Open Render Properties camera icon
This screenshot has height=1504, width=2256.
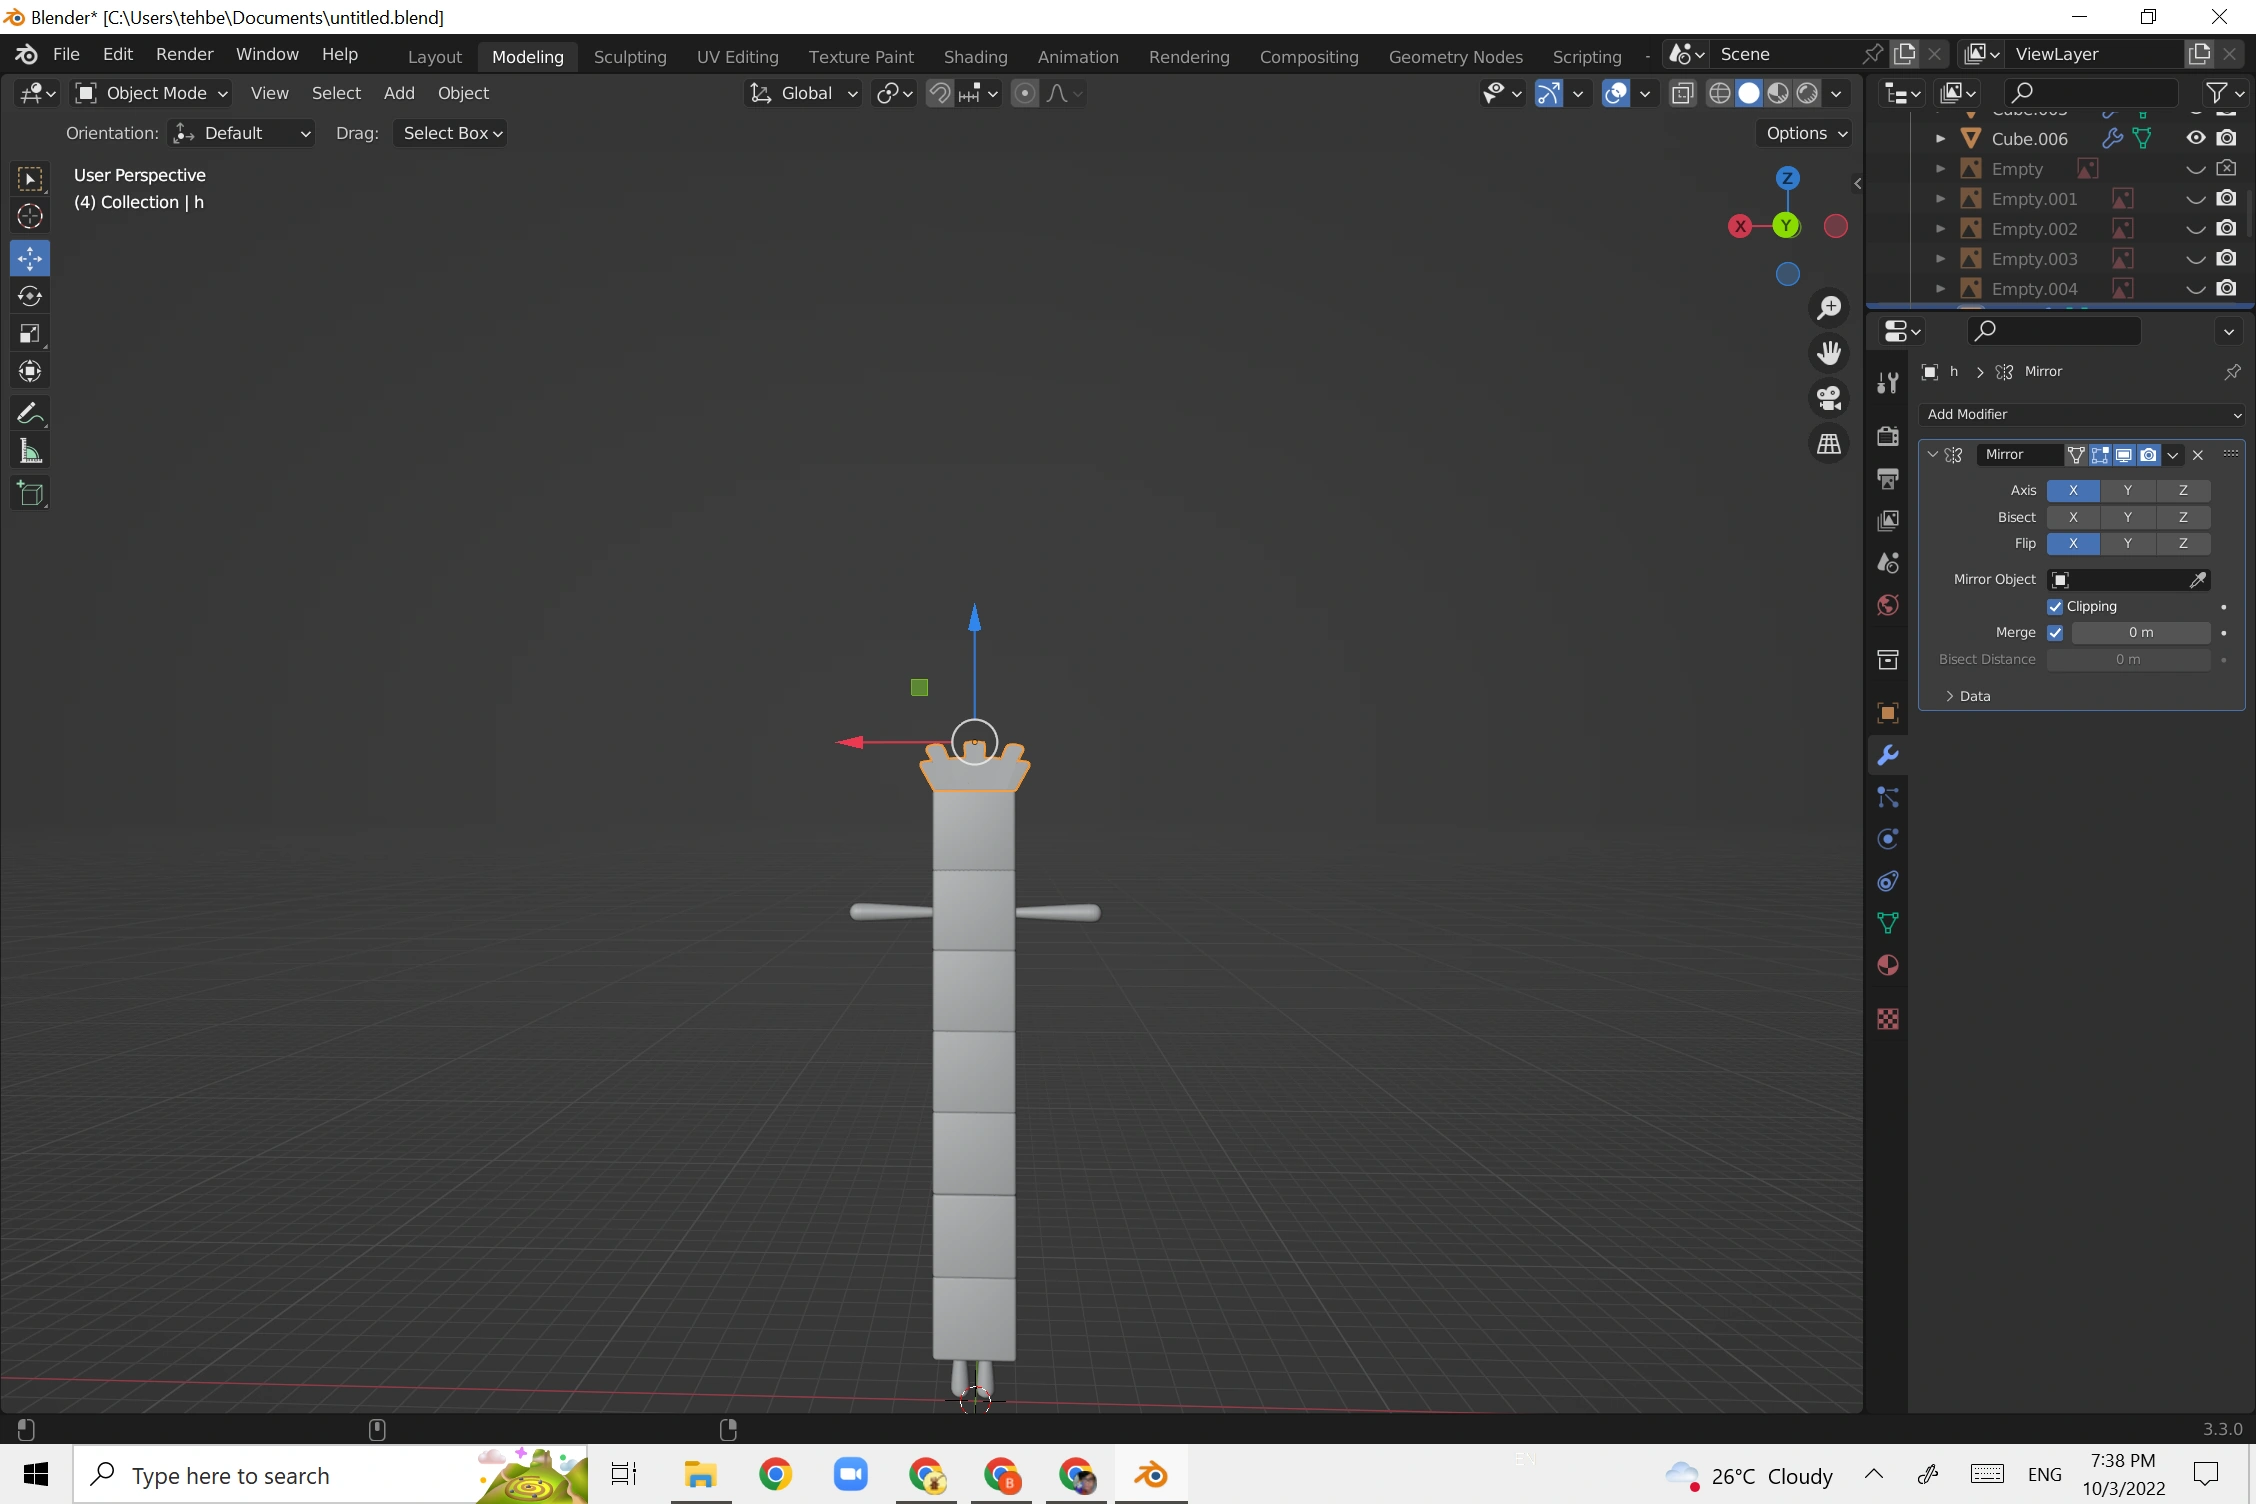coord(1887,437)
